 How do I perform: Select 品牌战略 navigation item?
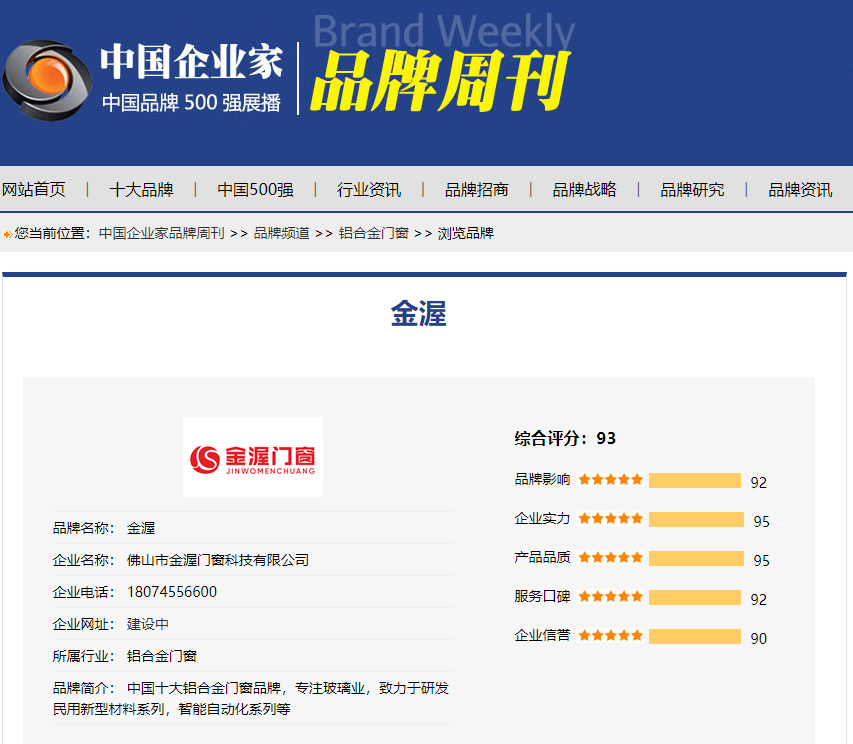(584, 190)
